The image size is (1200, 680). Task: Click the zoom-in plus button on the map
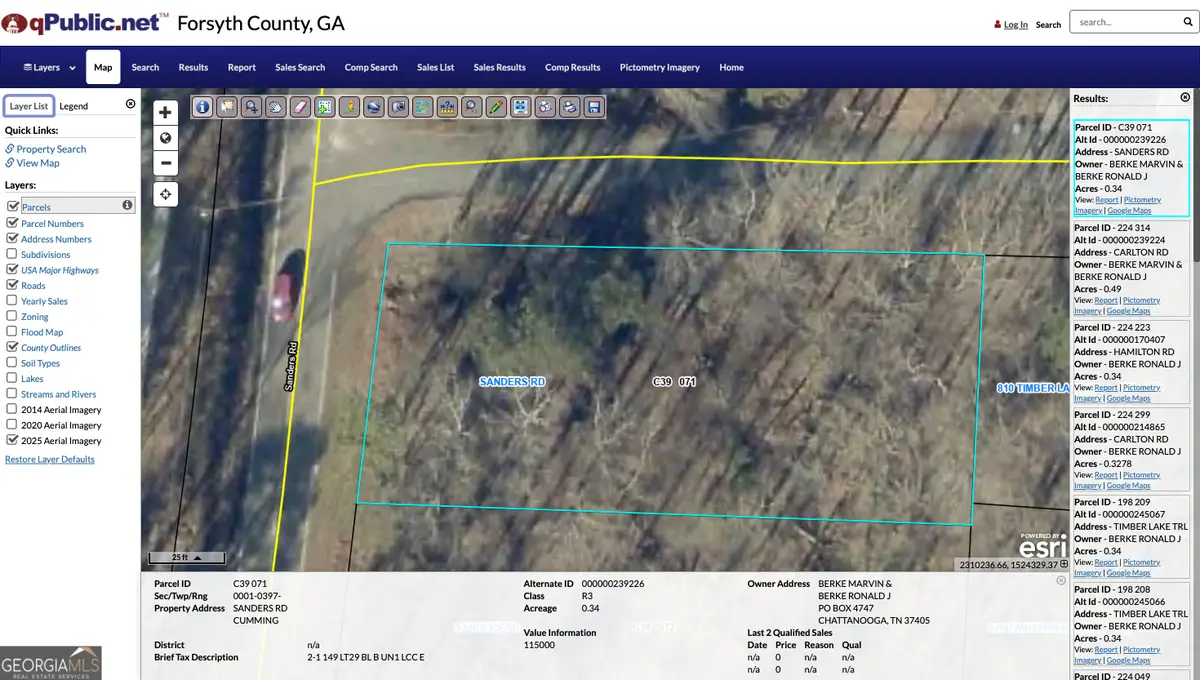pyautogui.click(x=165, y=112)
